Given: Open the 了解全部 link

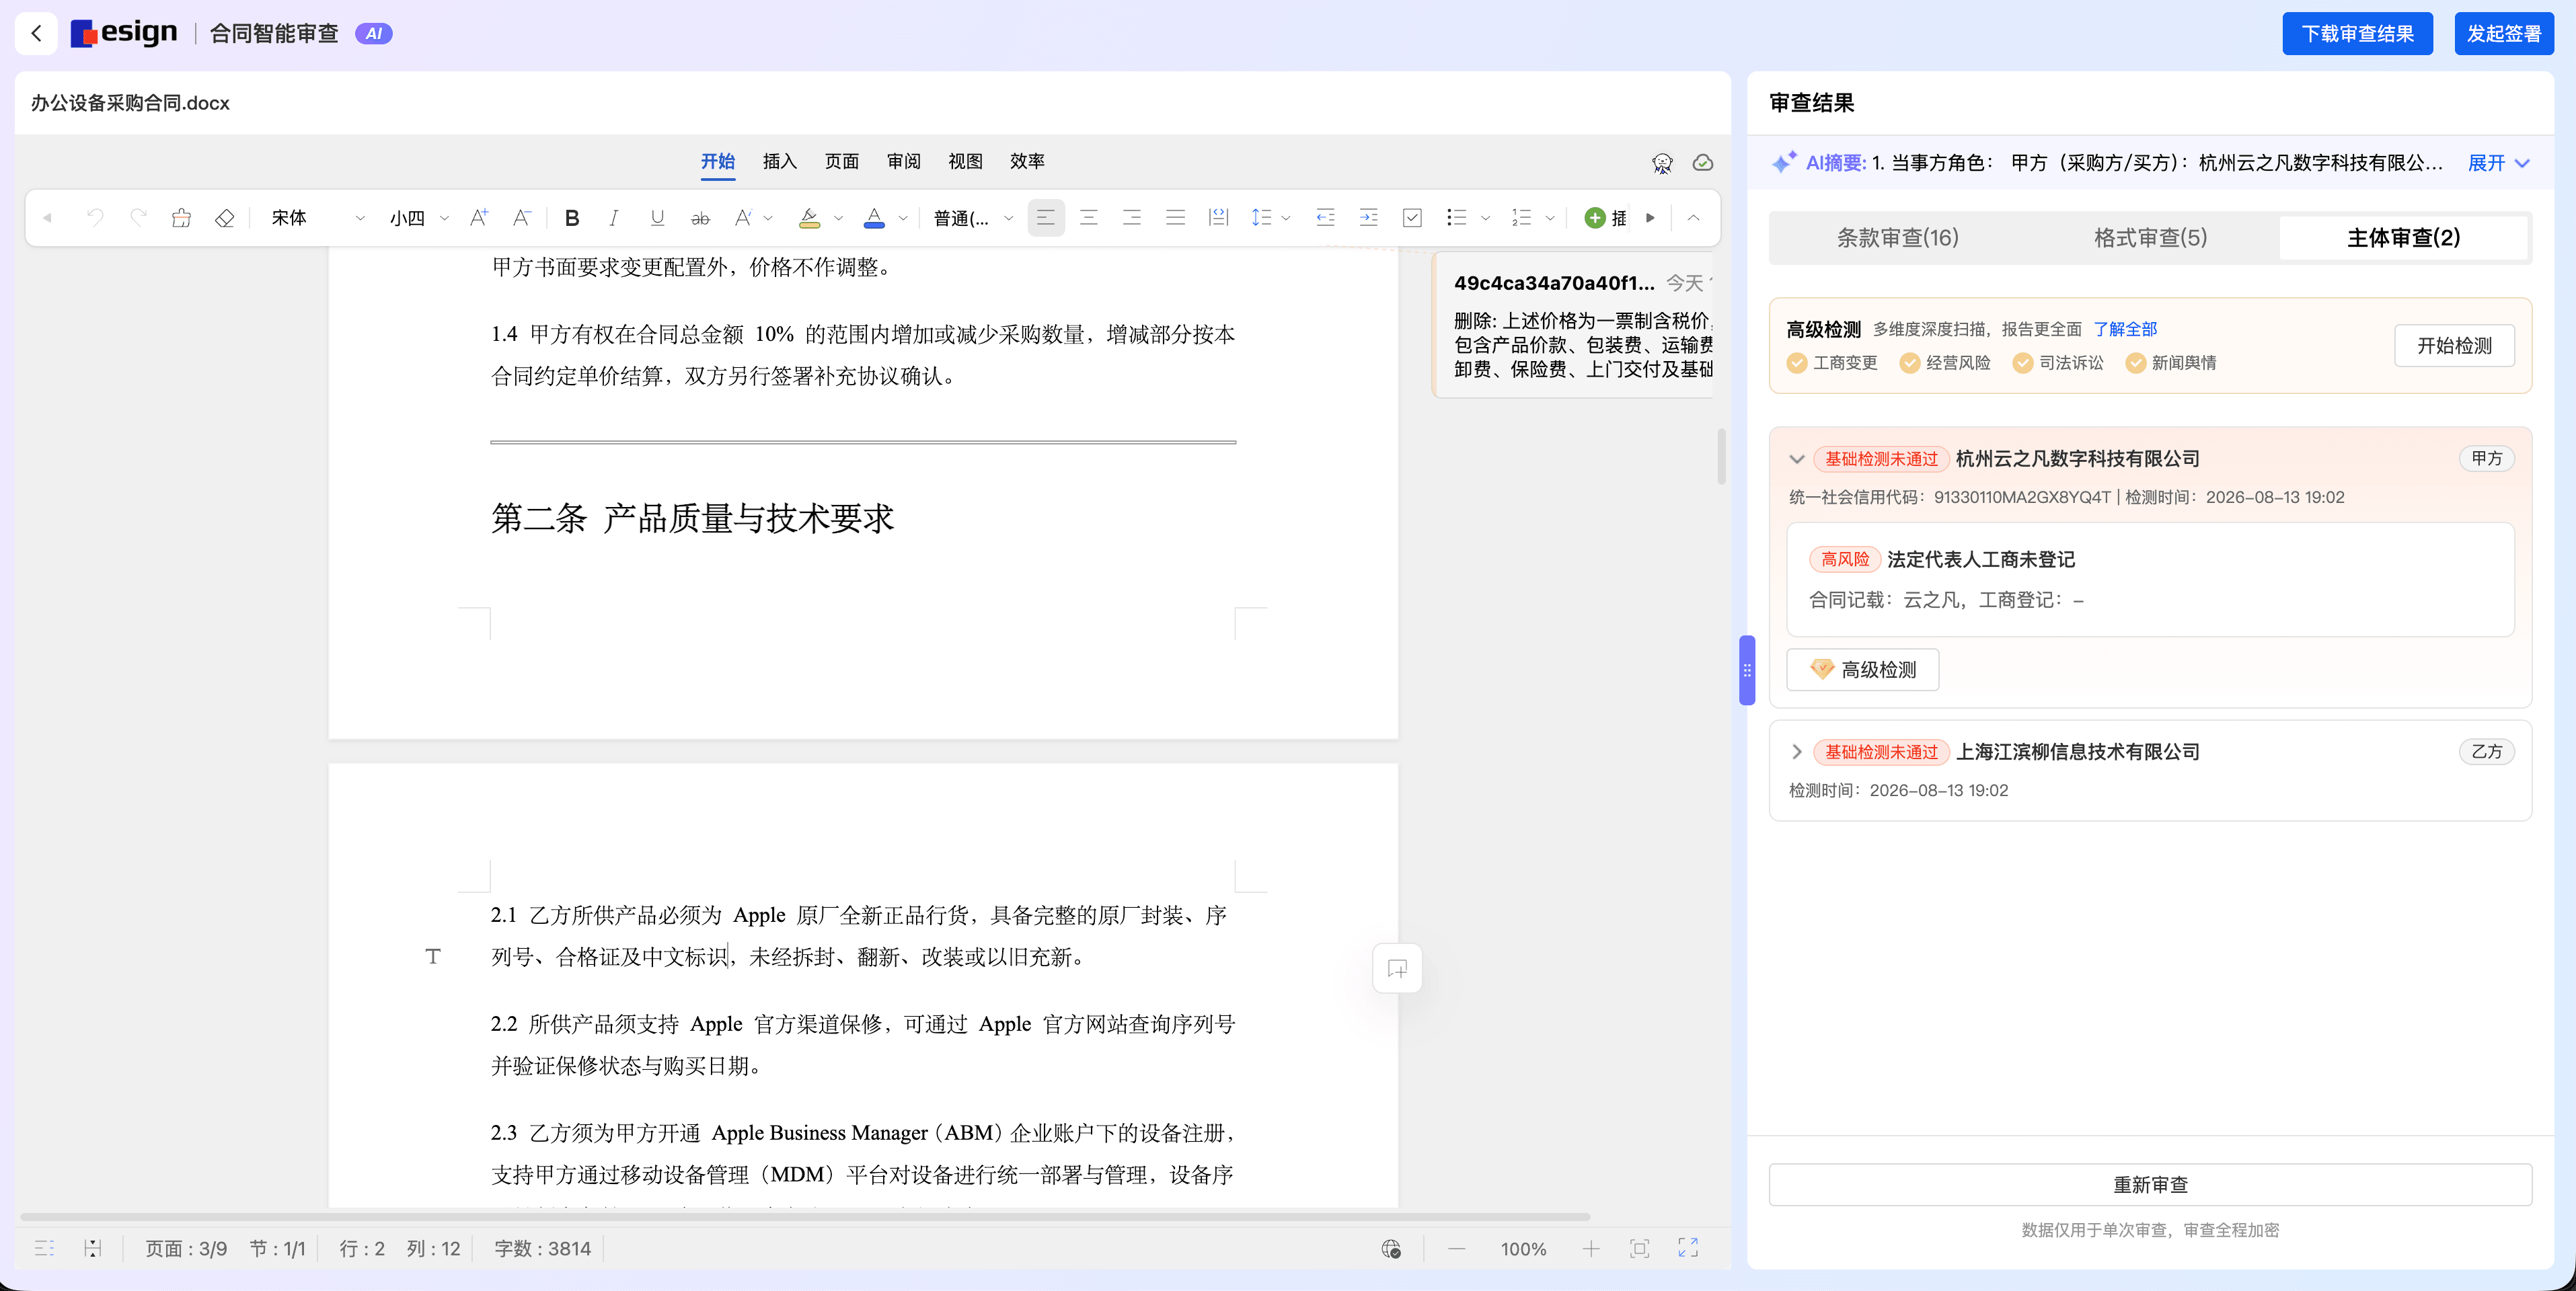Looking at the screenshot, I should pos(2125,329).
